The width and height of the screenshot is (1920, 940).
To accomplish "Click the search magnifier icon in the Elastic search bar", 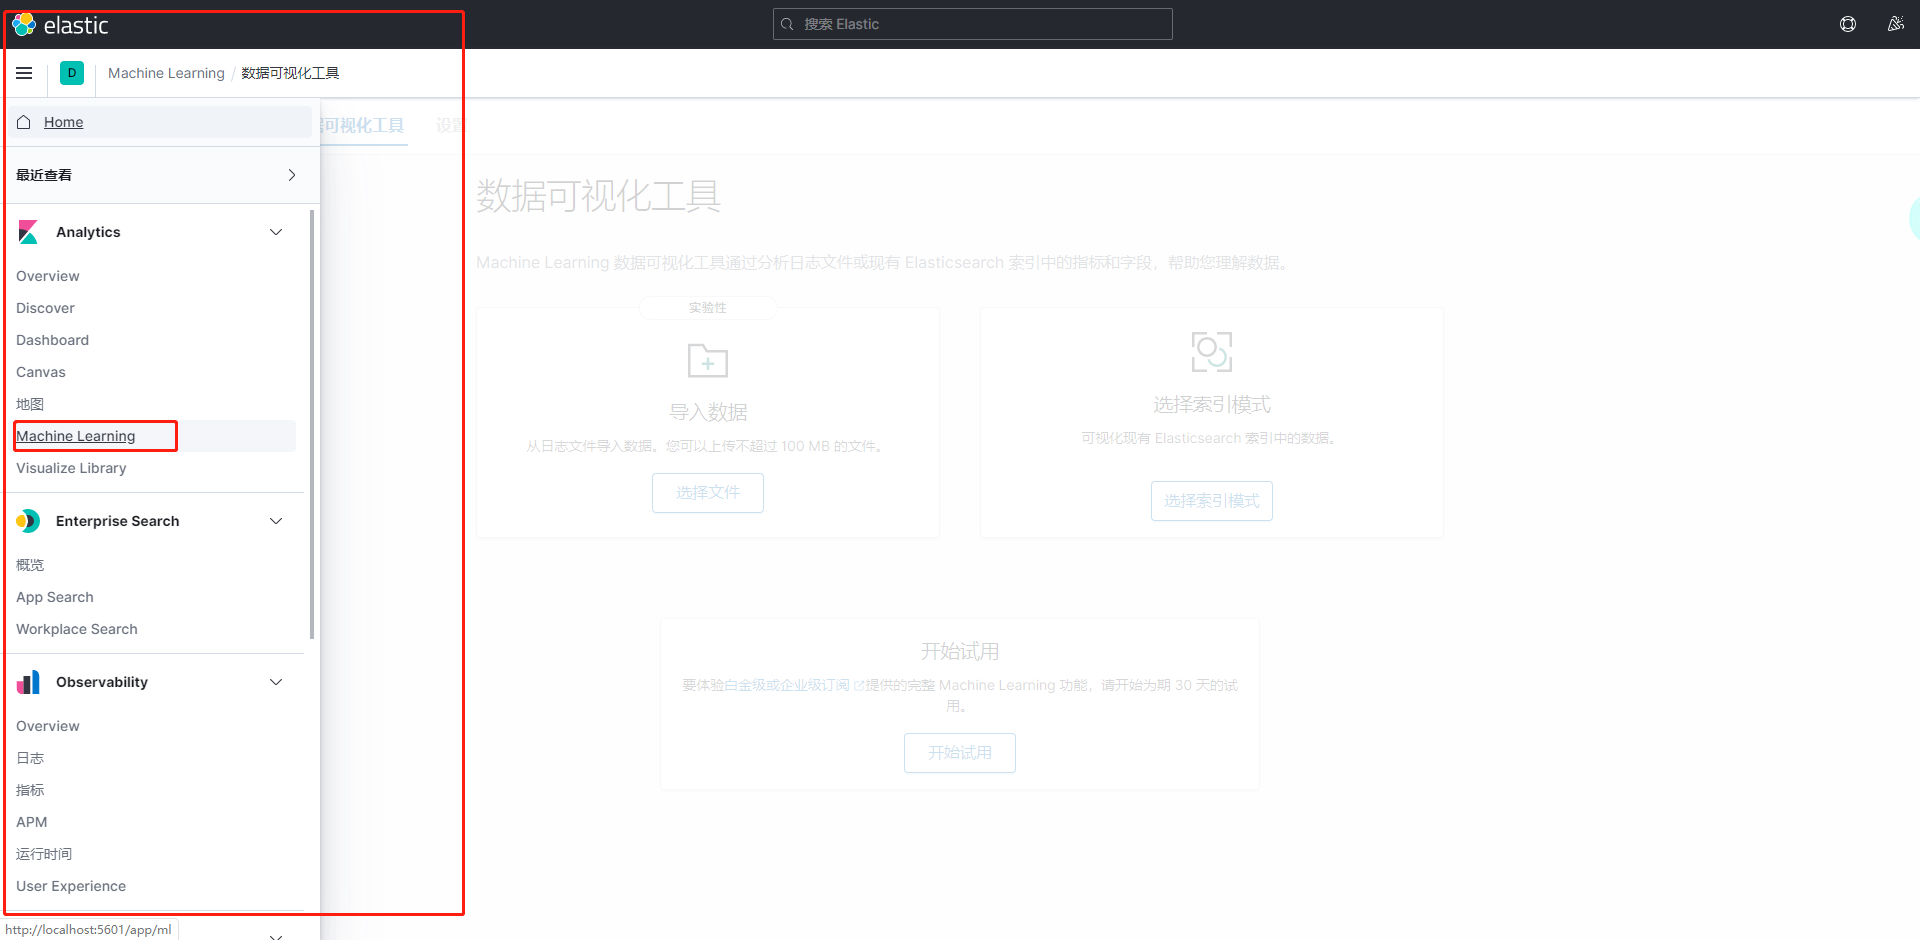I will pos(787,24).
